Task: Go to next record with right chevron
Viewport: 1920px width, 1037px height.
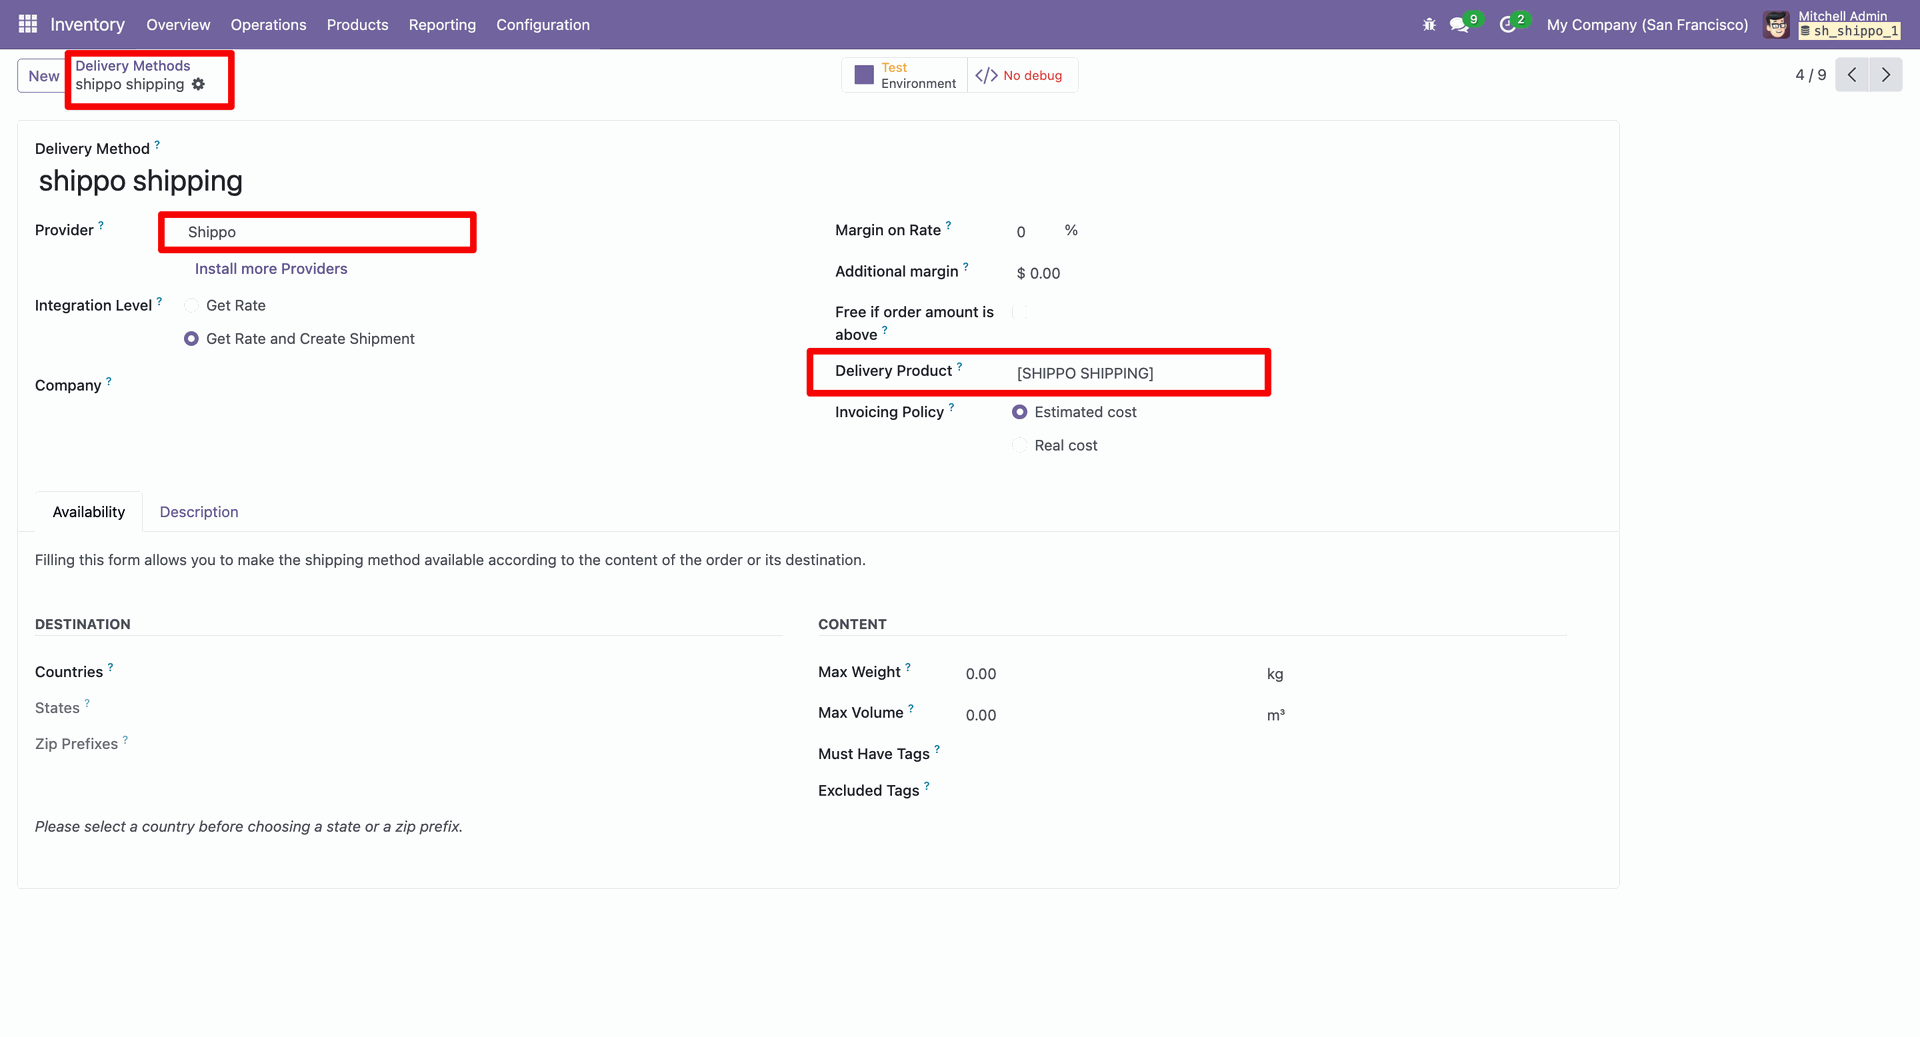Action: pos(1886,75)
